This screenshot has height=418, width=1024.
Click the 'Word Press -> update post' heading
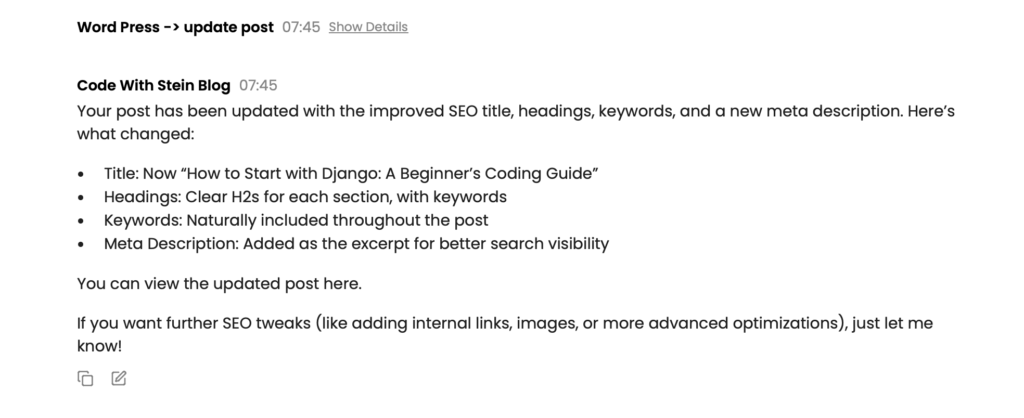(175, 27)
